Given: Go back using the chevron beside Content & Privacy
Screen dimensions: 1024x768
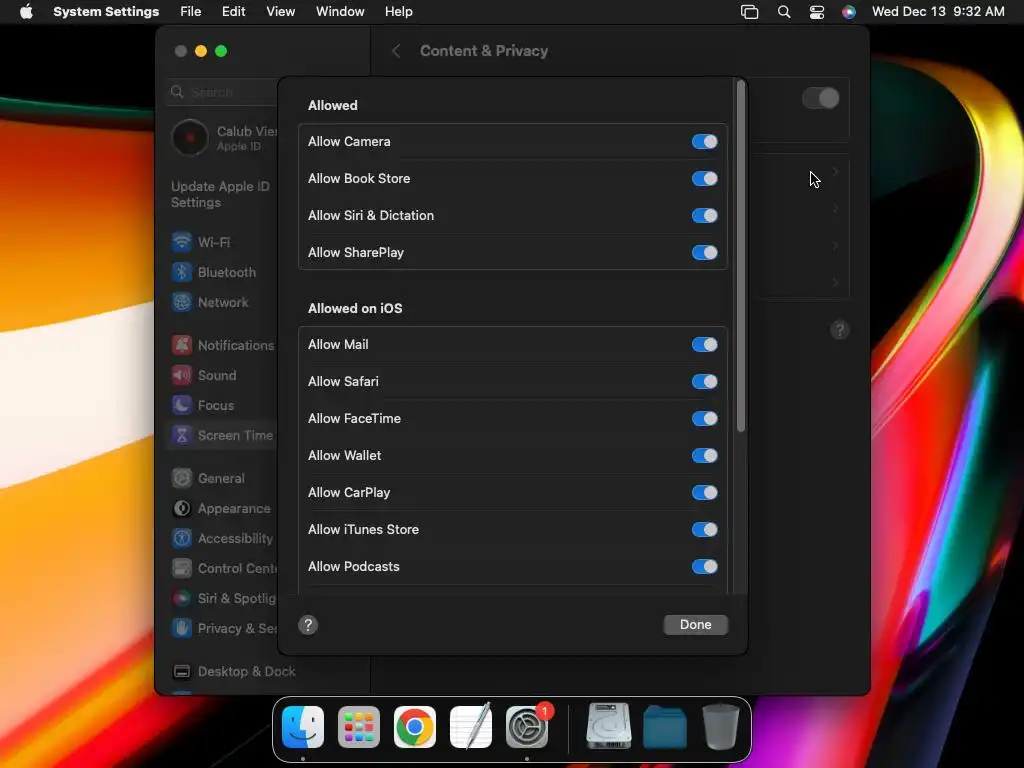Looking at the screenshot, I should click(396, 51).
